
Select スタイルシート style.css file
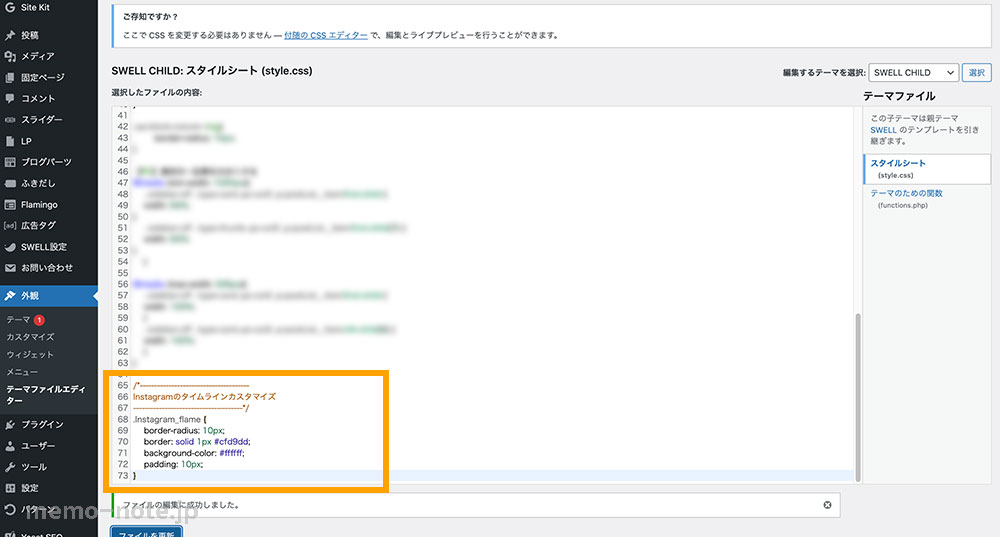pyautogui.click(x=927, y=168)
